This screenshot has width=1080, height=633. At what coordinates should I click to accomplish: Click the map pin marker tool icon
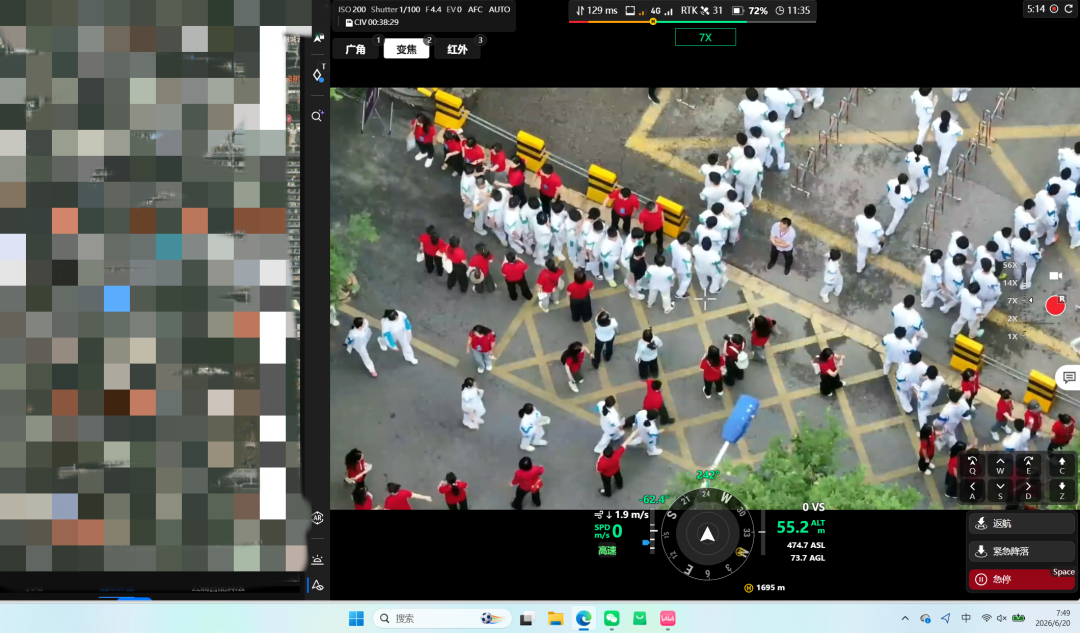tap(318, 75)
